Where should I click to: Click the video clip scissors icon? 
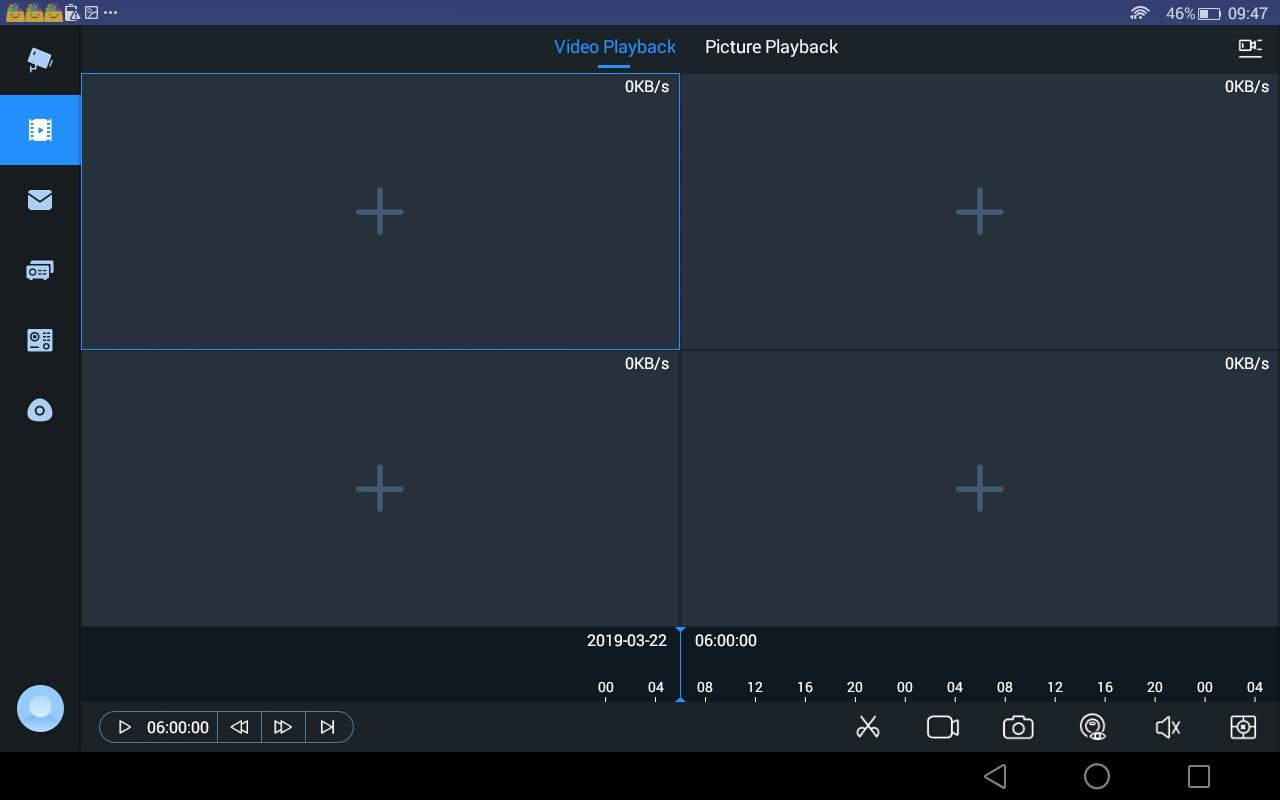[x=868, y=727]
